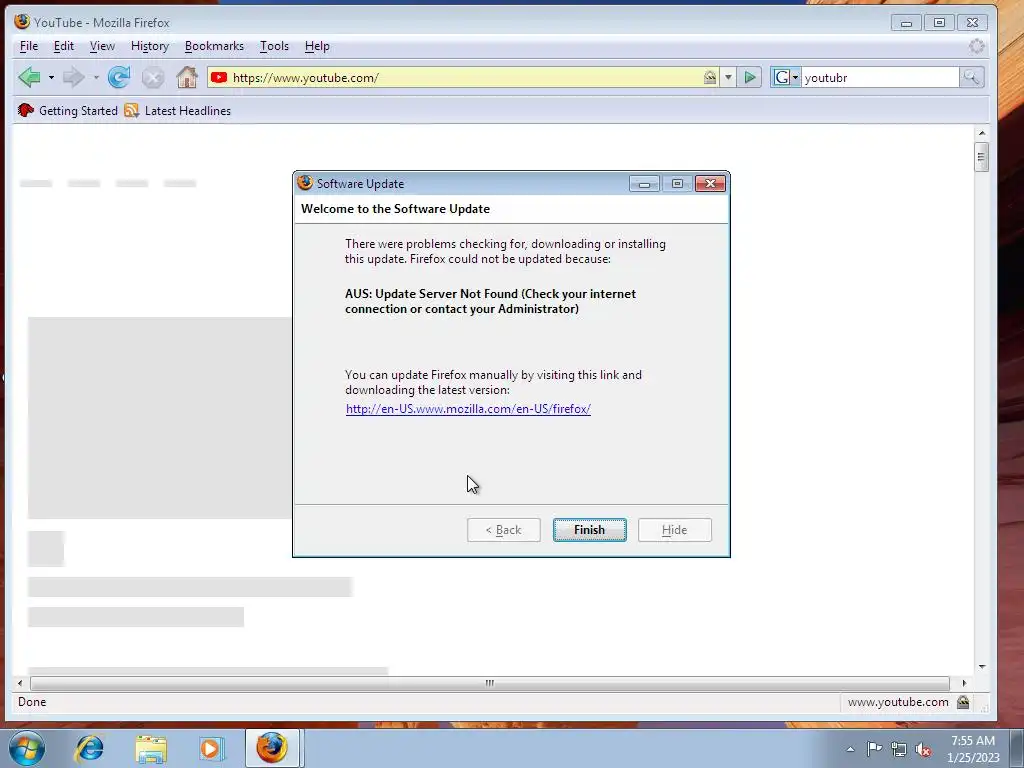Open the Help menu
1024x768 pixels.
(x=317, y=46)
